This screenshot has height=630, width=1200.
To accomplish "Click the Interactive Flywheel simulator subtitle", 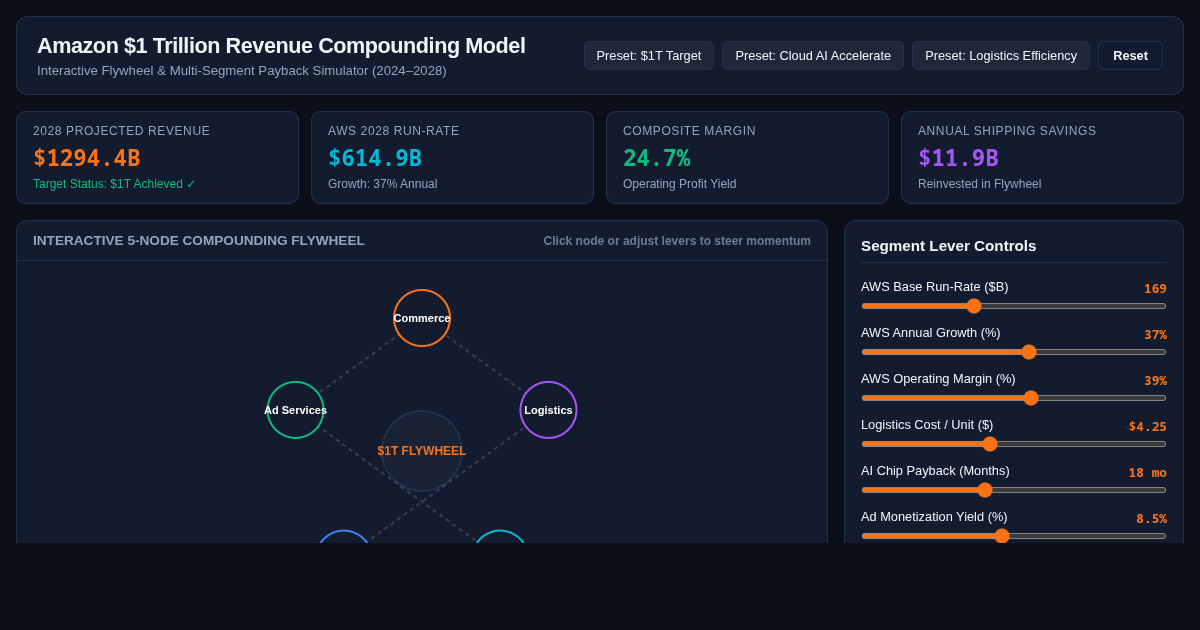I will [x=242, y=71].
